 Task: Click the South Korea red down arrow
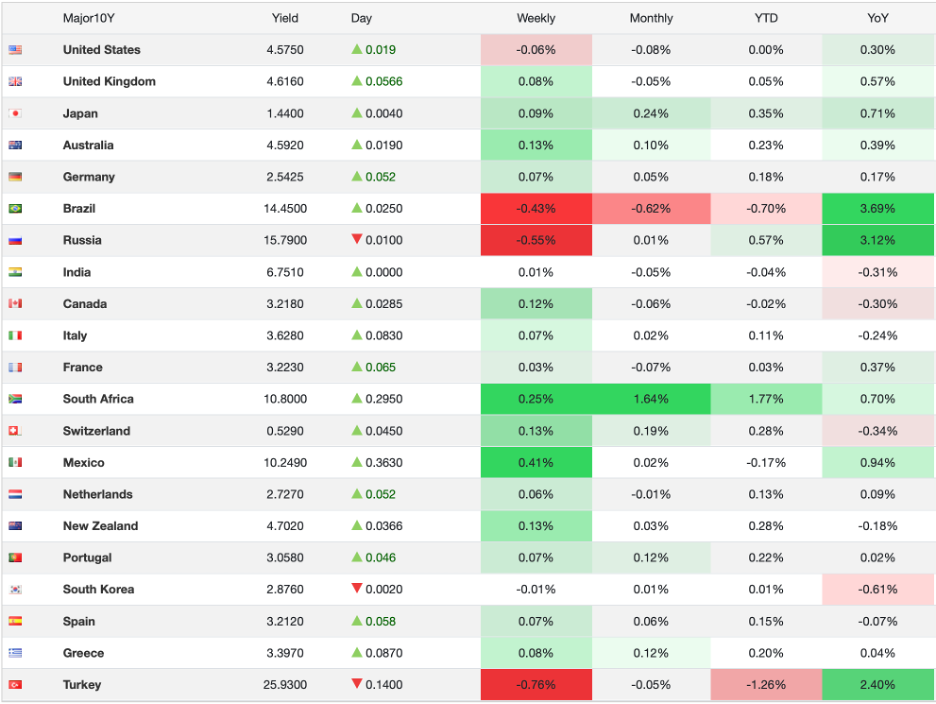click(356, 589)
